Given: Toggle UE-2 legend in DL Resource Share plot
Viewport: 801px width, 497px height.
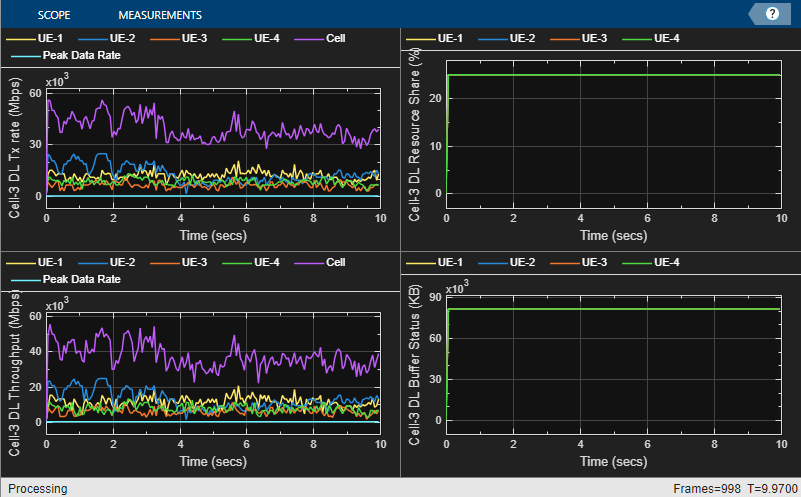Looking at the screenshot, I should [x=507, y=38].
